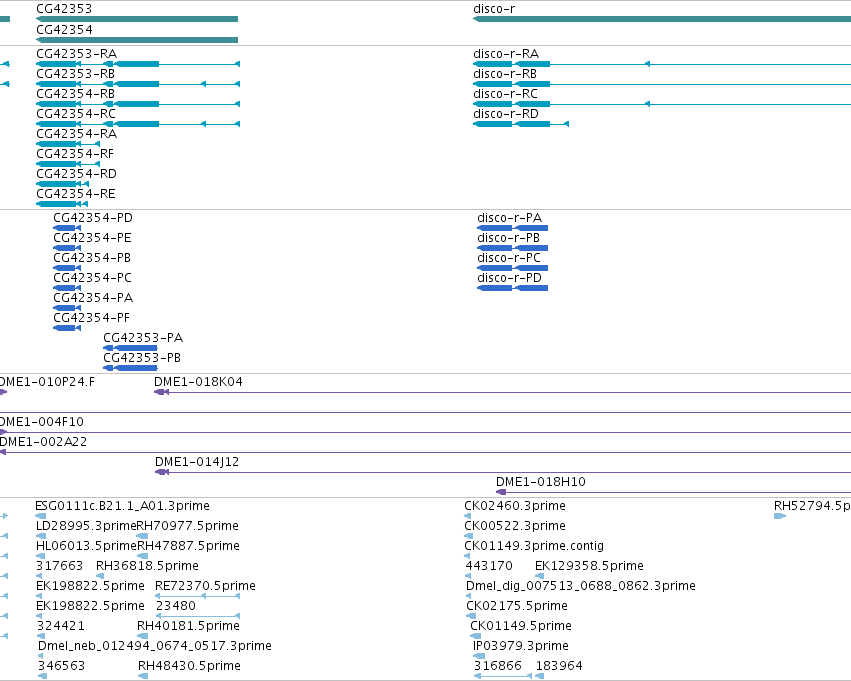This screenshot has width=851, height=681.
Task: Click EST label 316866
Action: pos(498,667)
